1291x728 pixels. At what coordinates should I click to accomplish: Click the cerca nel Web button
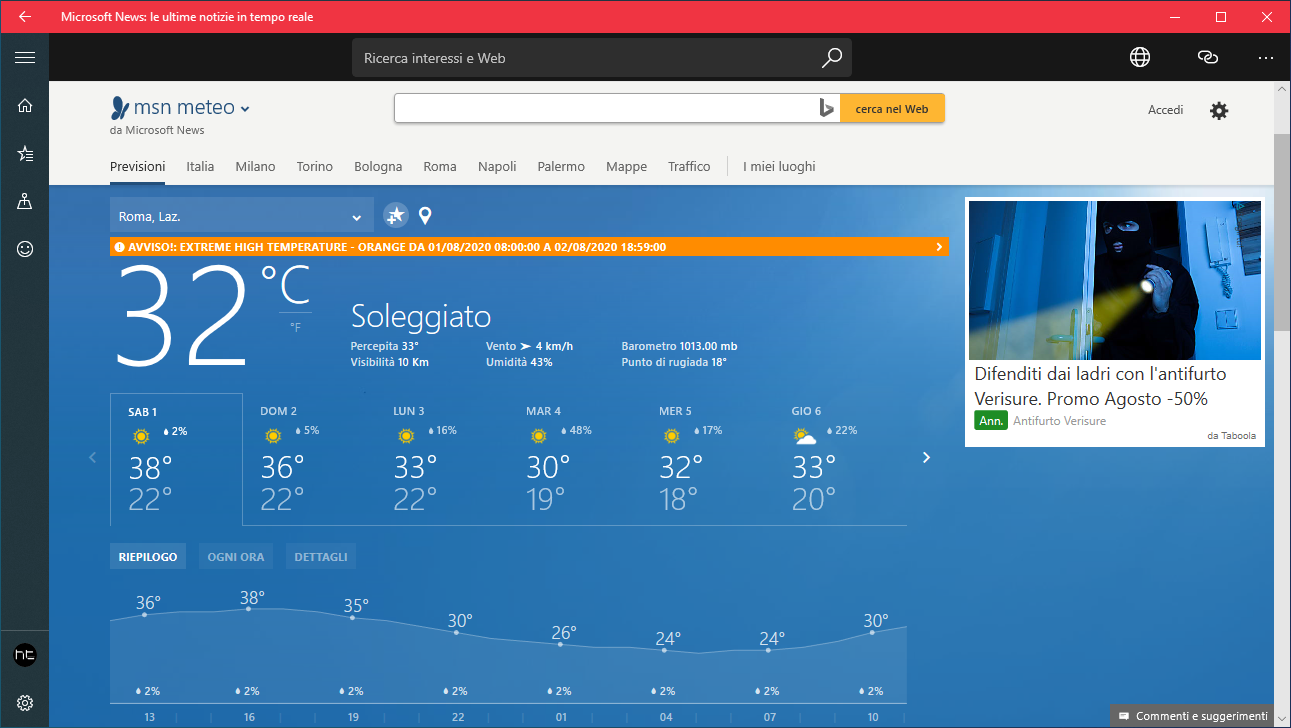pos(891,107)
